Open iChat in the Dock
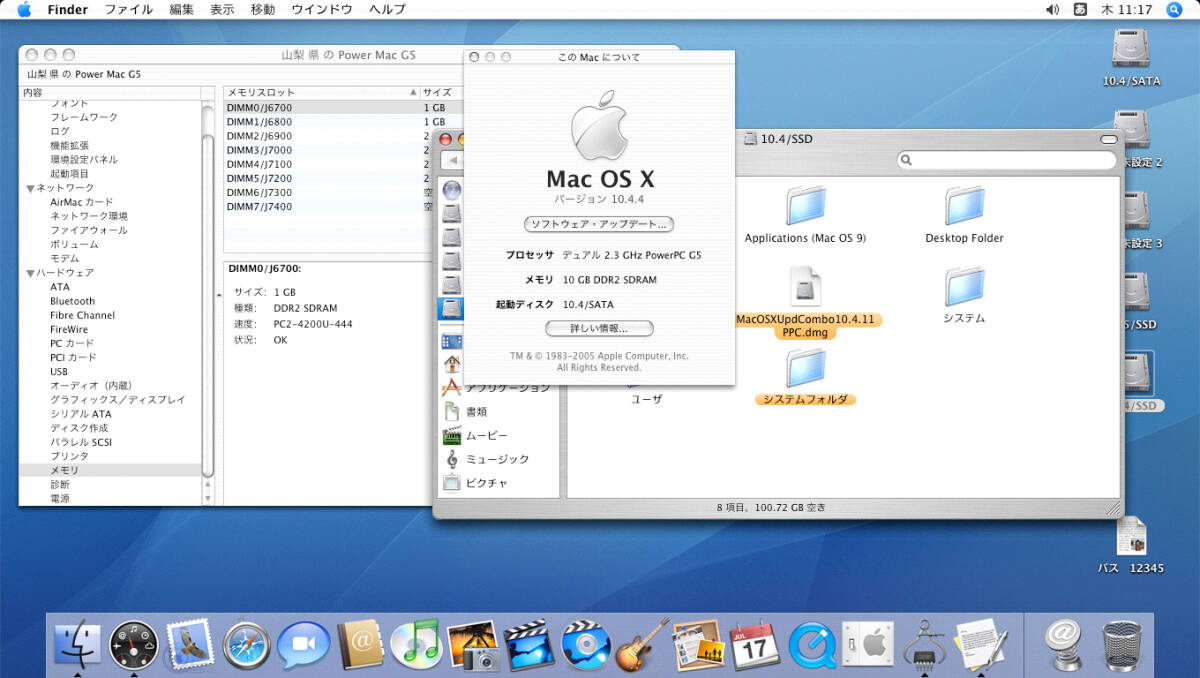 [304, 645]
